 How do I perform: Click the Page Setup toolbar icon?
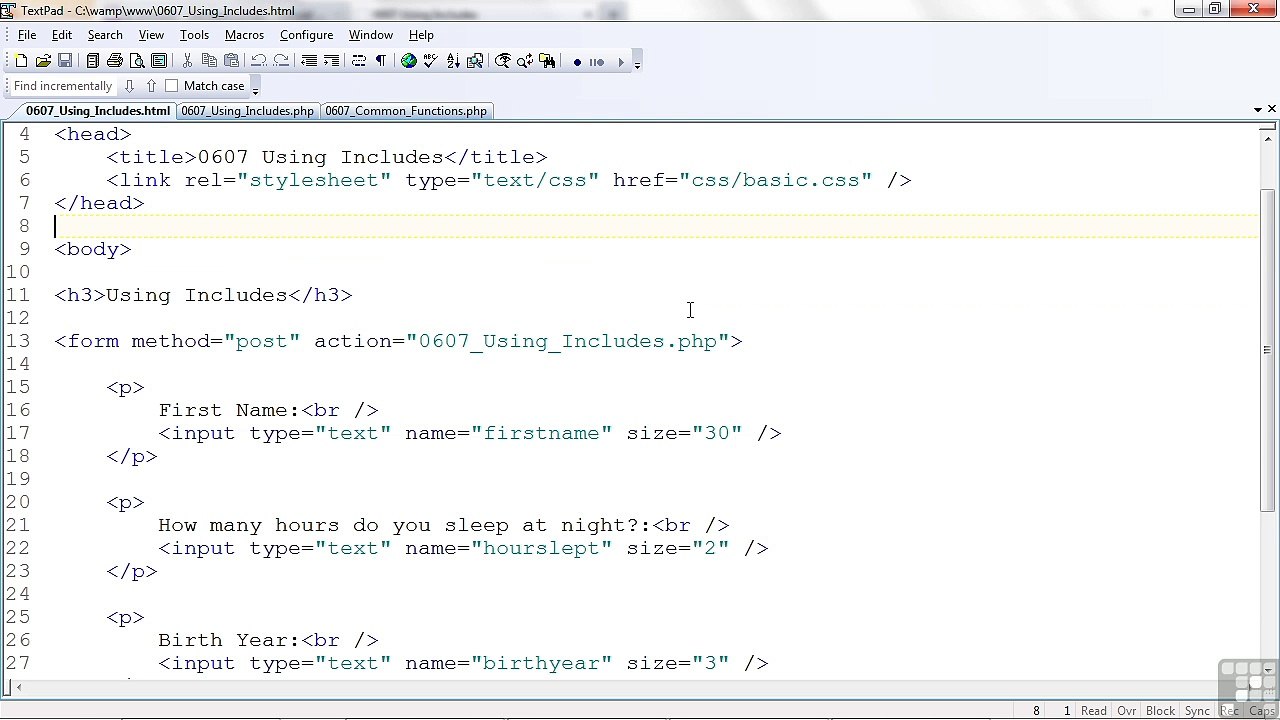(x=159, y=61)
